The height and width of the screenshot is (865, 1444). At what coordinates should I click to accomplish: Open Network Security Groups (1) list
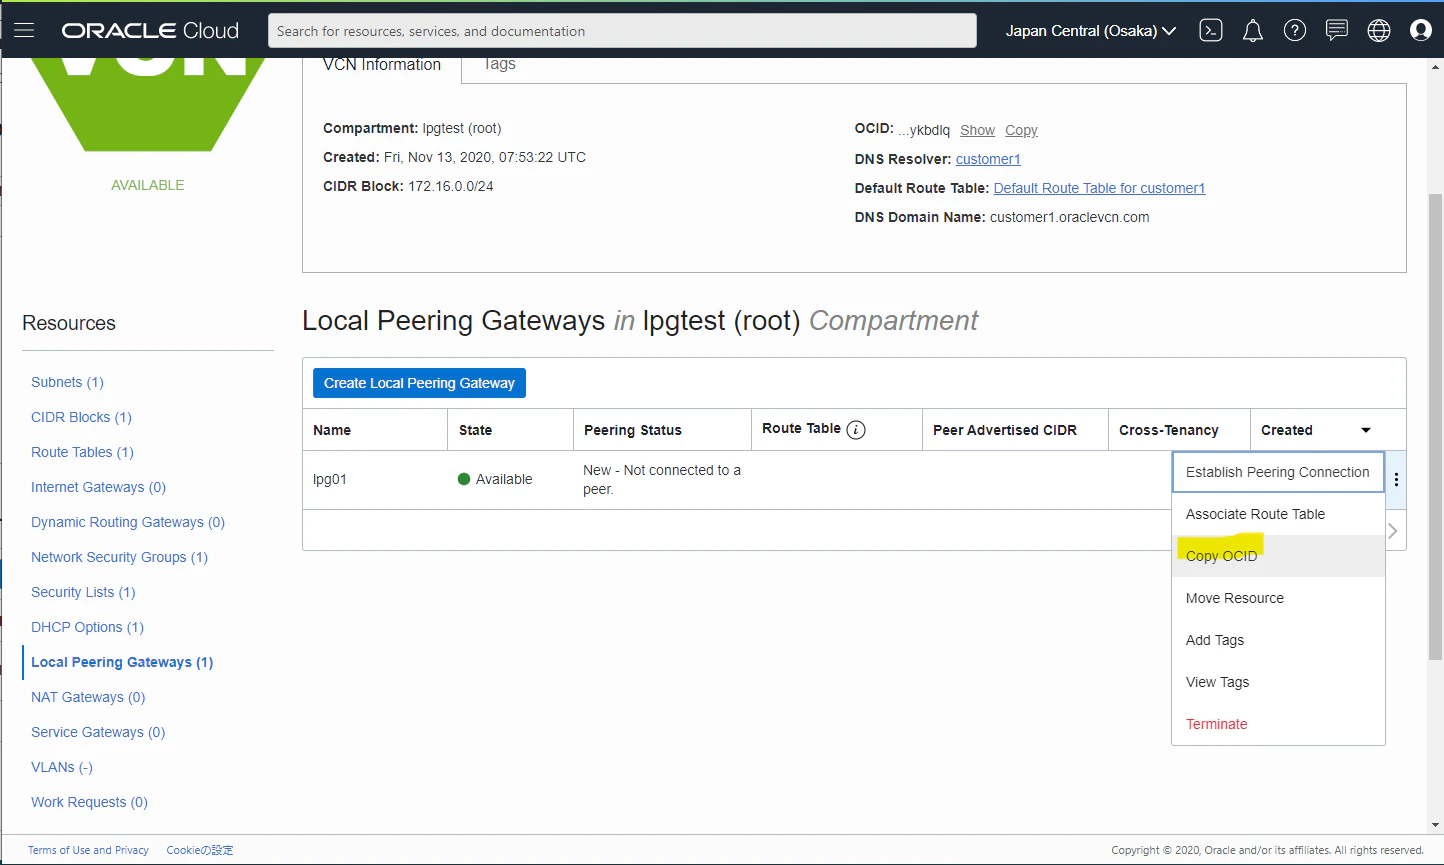(119, 557)
